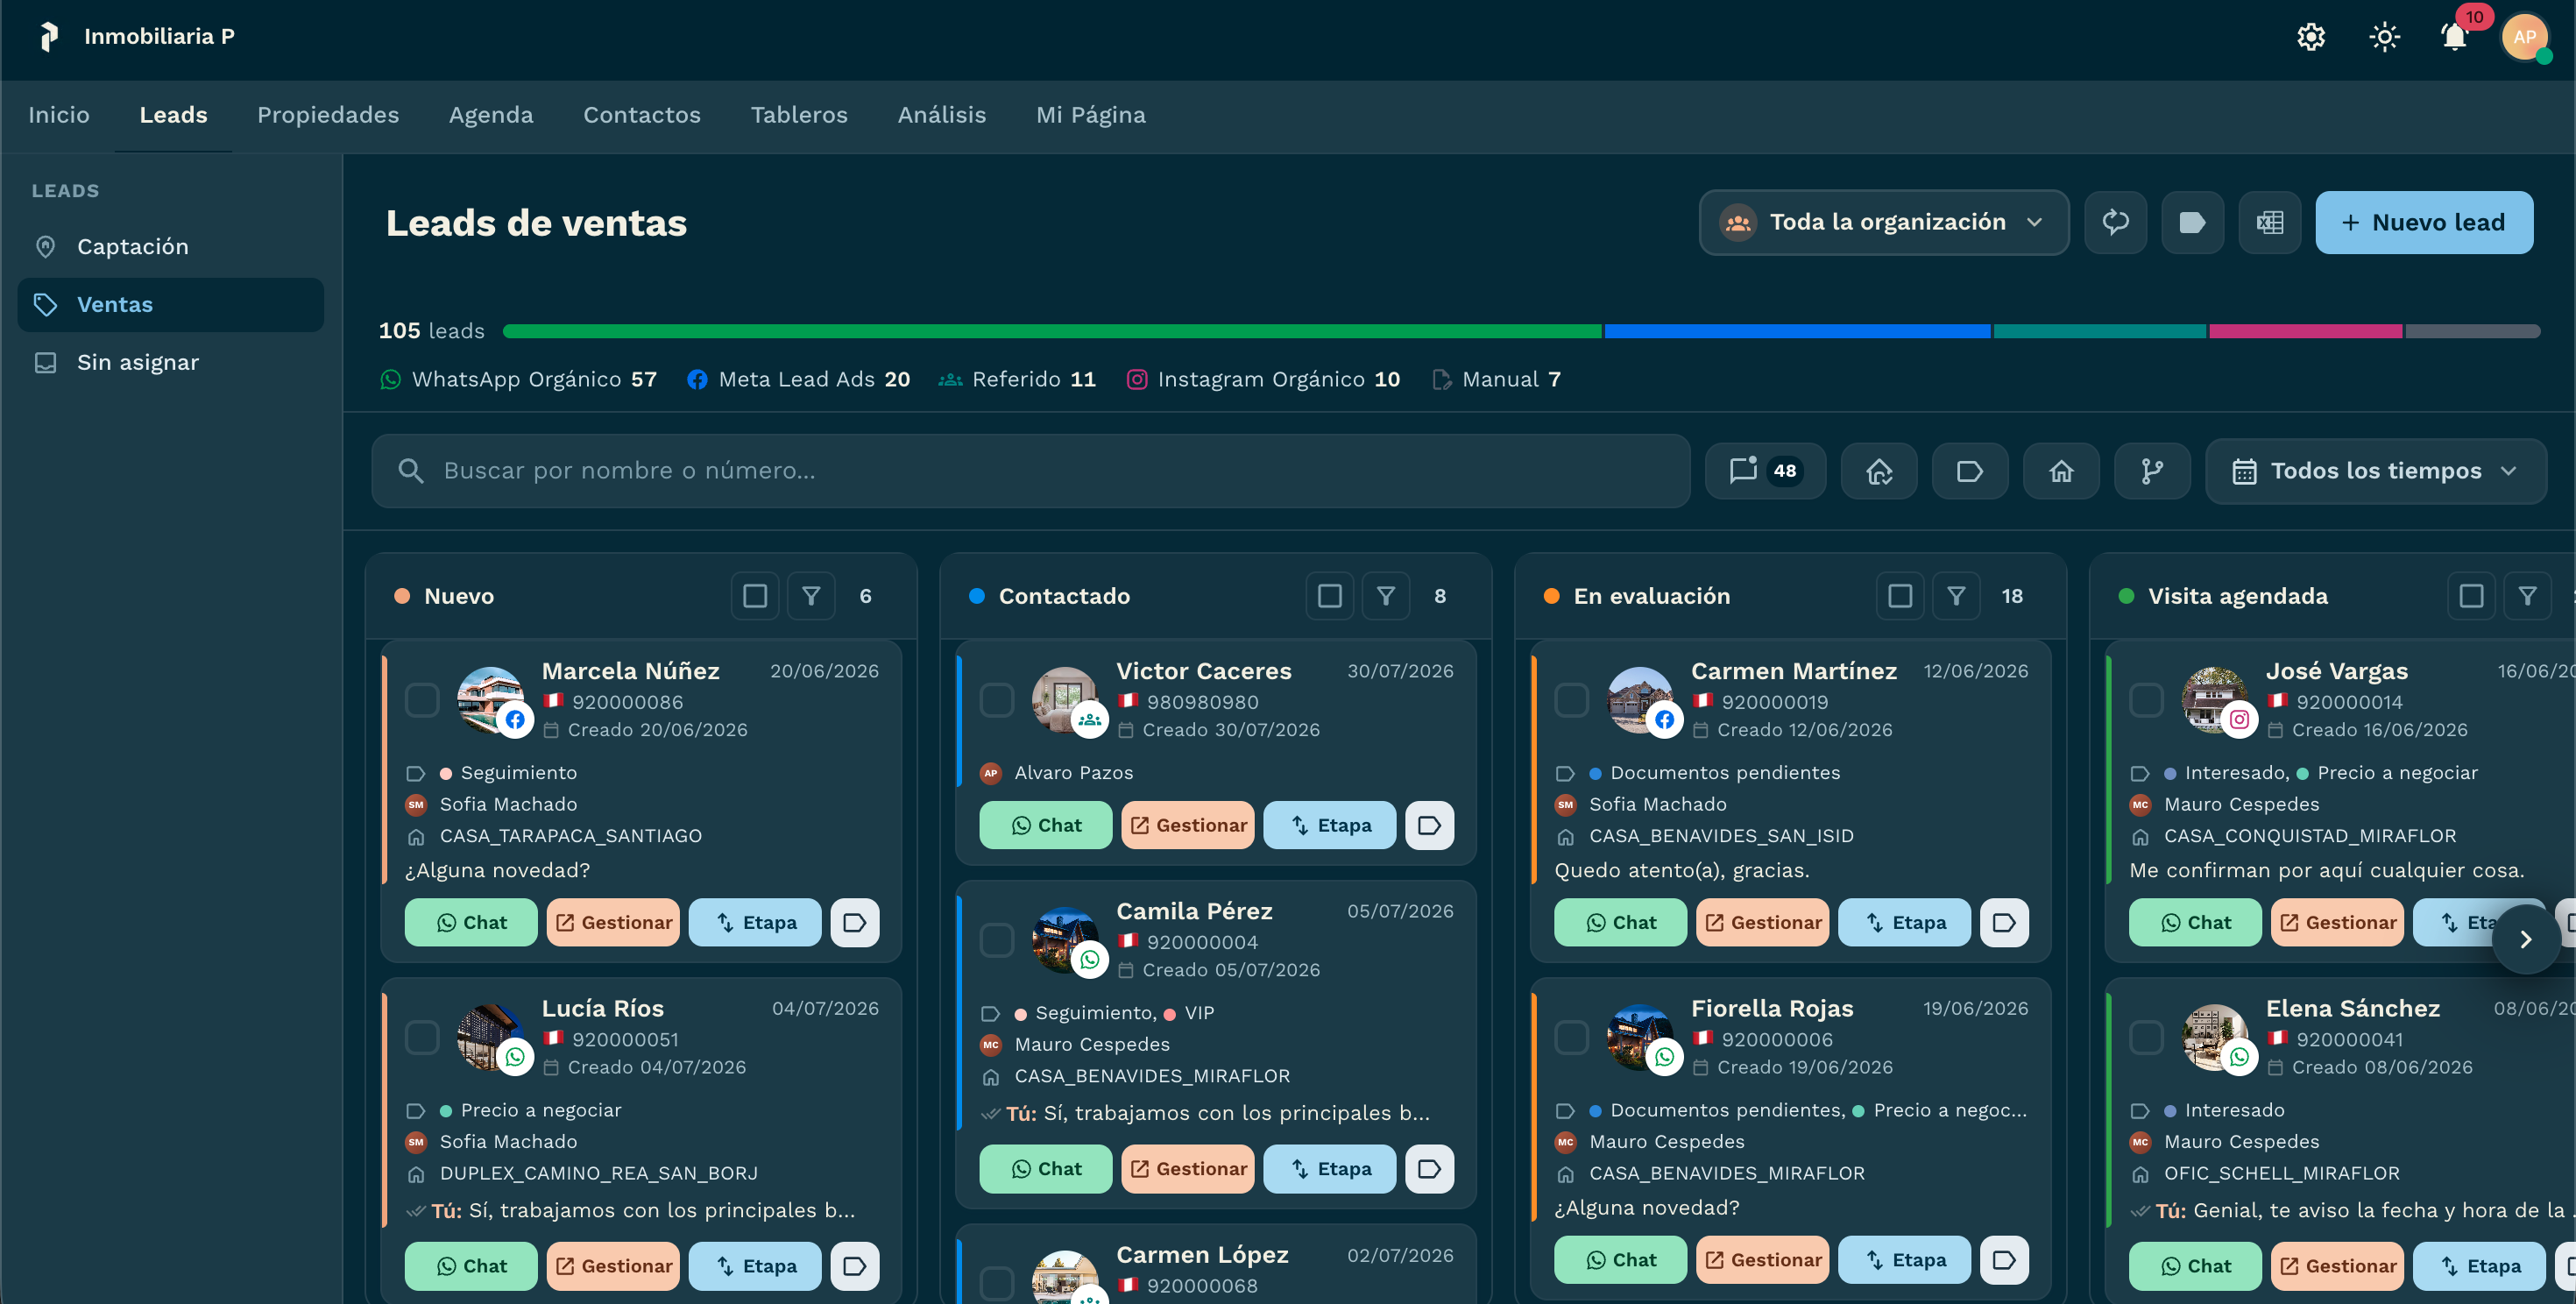Viewport: 2576px width, 1304px height.
Task: Open Etapa selector for Victor Caceres
Action: click(x=1329, y=825)
